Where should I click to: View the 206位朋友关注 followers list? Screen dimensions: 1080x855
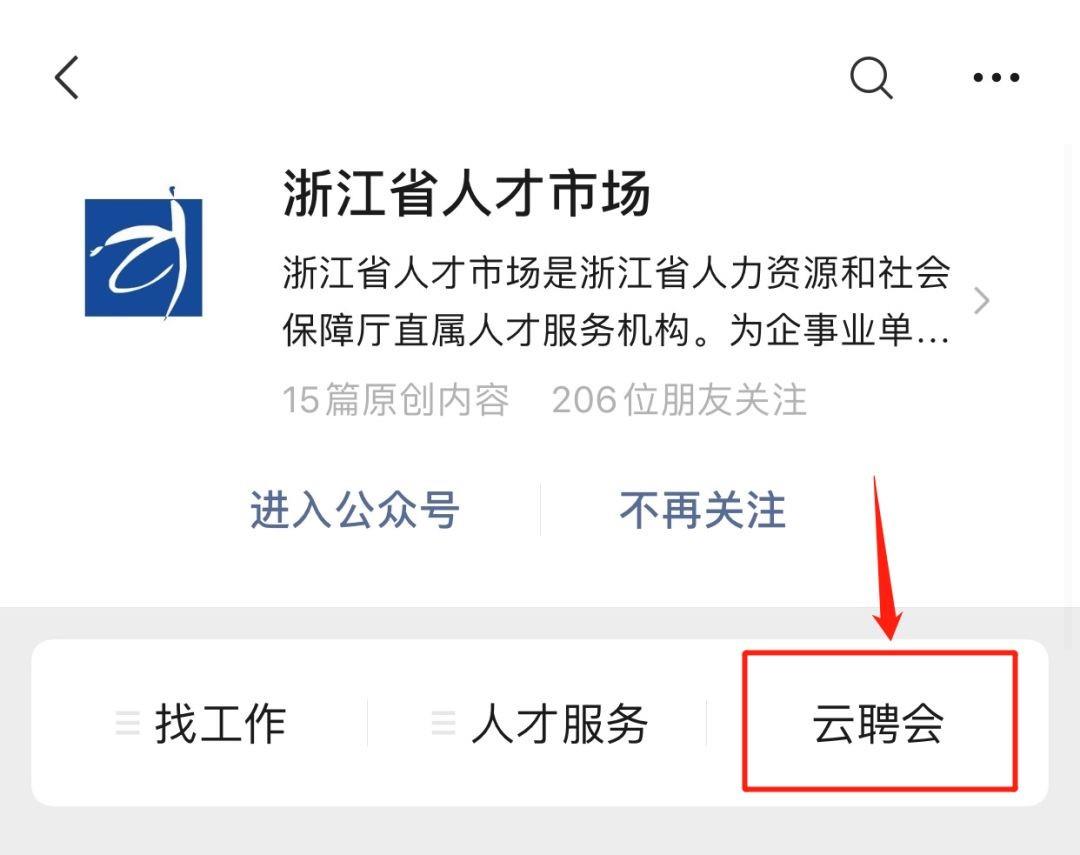pos(679,400)
